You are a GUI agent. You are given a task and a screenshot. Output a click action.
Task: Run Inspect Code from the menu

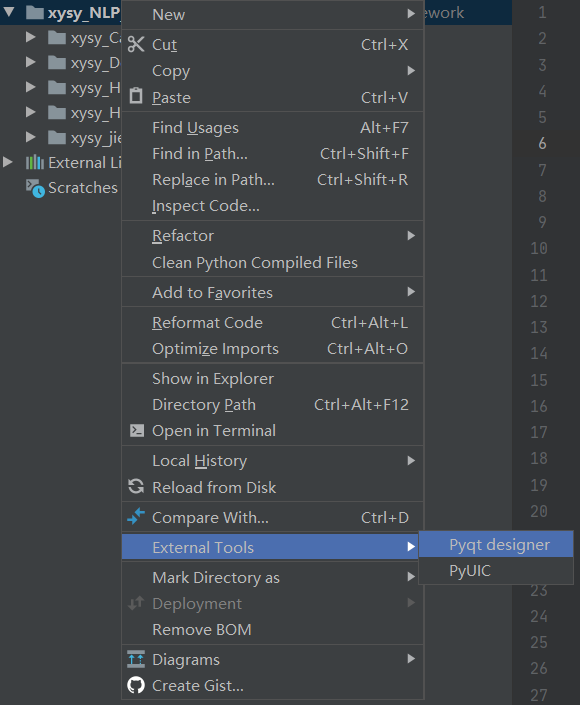pos(272,206)
